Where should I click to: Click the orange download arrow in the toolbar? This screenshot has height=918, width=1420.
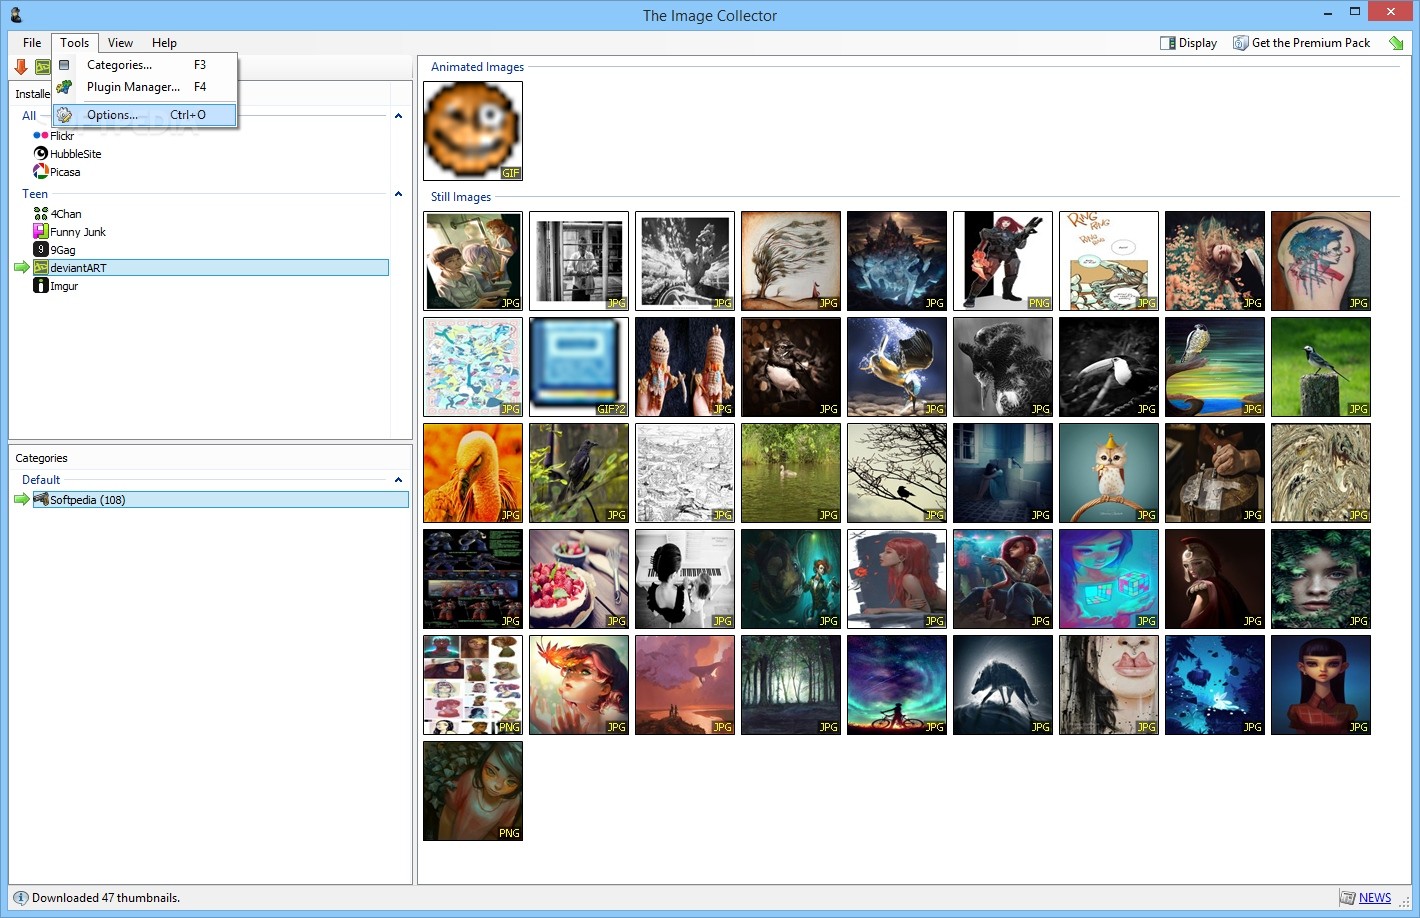tap(21, 67)
